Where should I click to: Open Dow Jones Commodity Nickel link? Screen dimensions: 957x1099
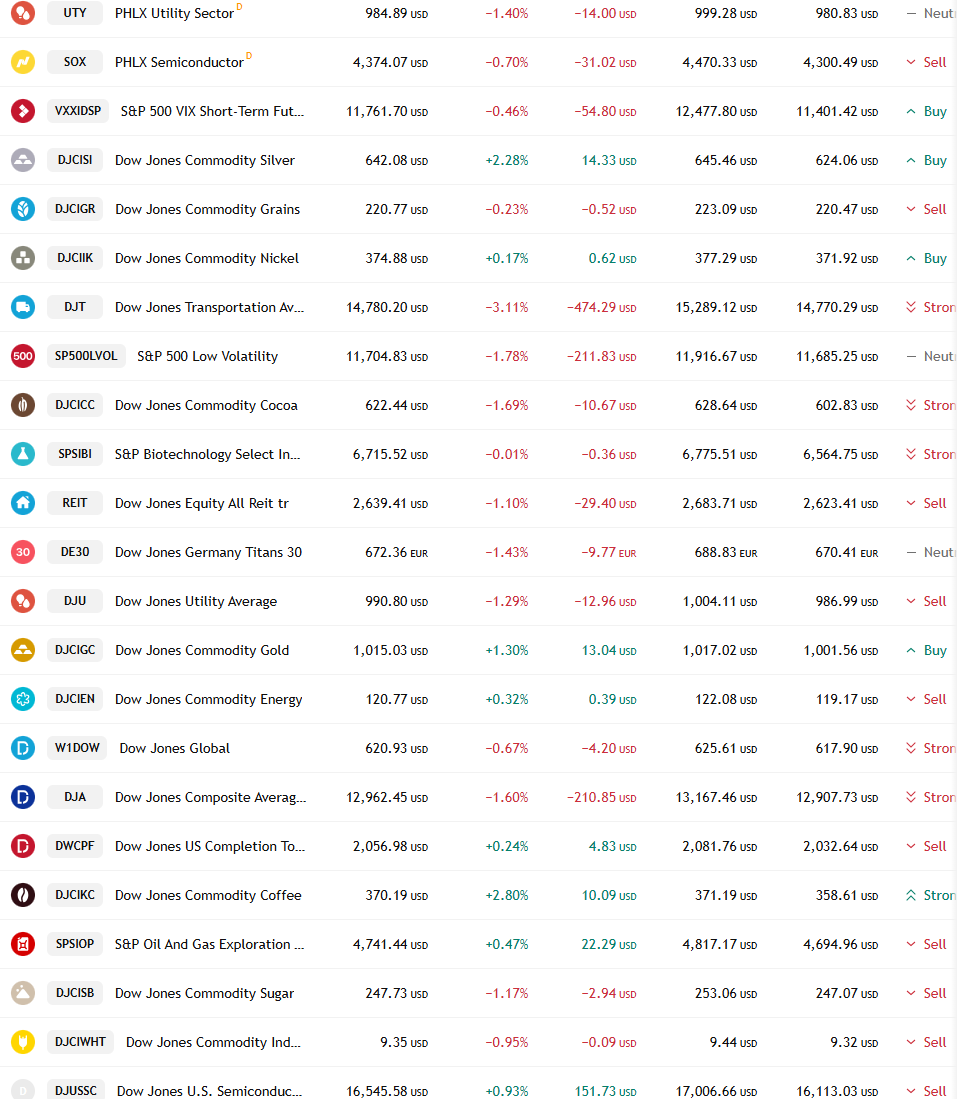[207, 259]
